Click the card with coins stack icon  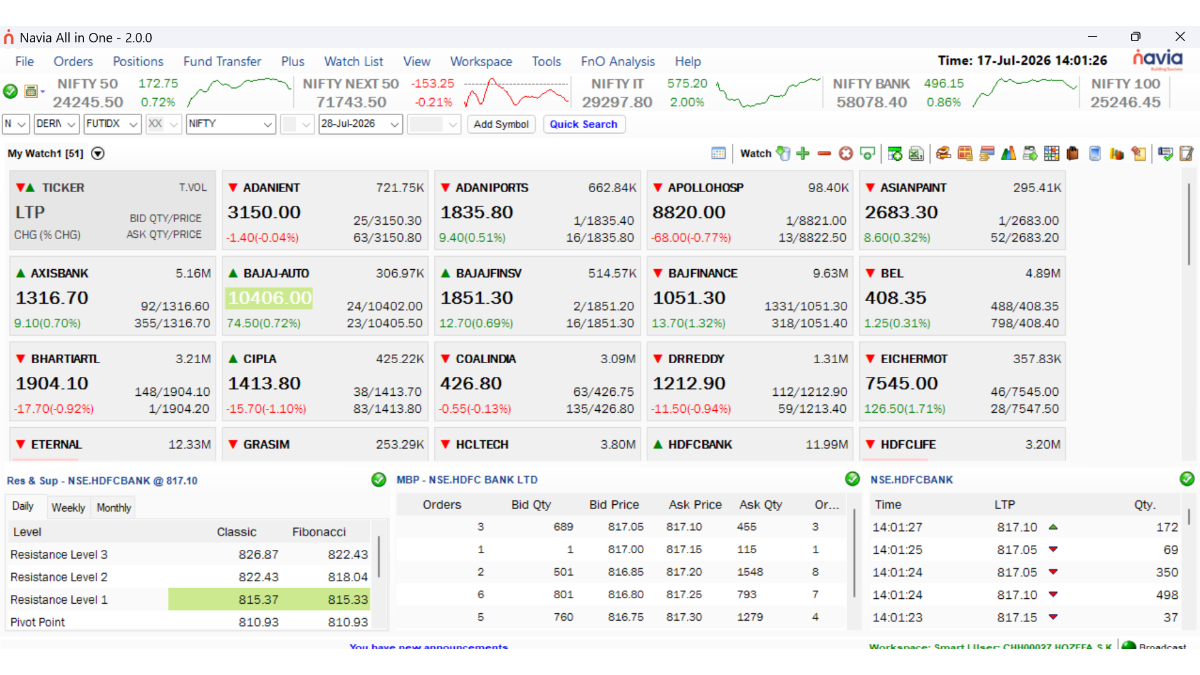(987, 153)
